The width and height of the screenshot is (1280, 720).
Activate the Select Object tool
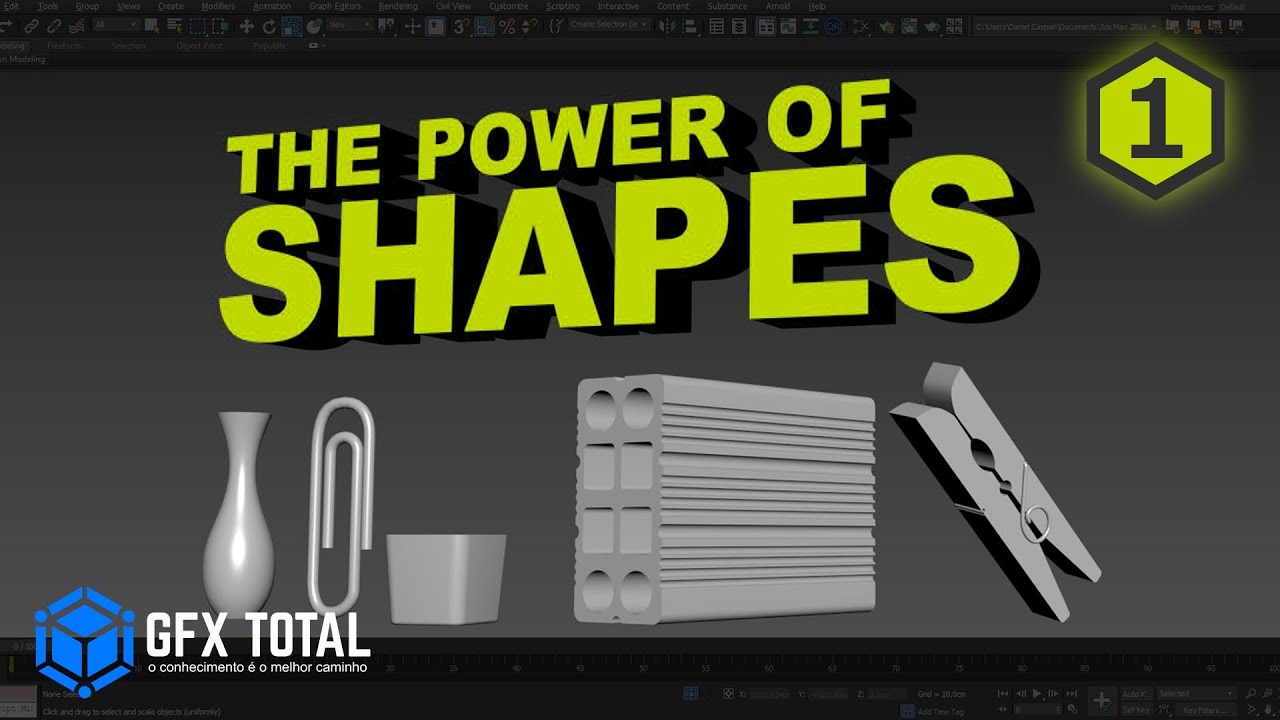(x=152, y=26)
